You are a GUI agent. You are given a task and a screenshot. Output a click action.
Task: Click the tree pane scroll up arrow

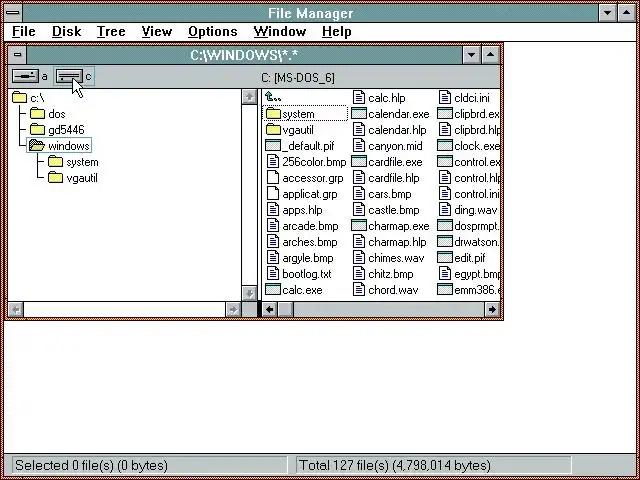point(249,97)
